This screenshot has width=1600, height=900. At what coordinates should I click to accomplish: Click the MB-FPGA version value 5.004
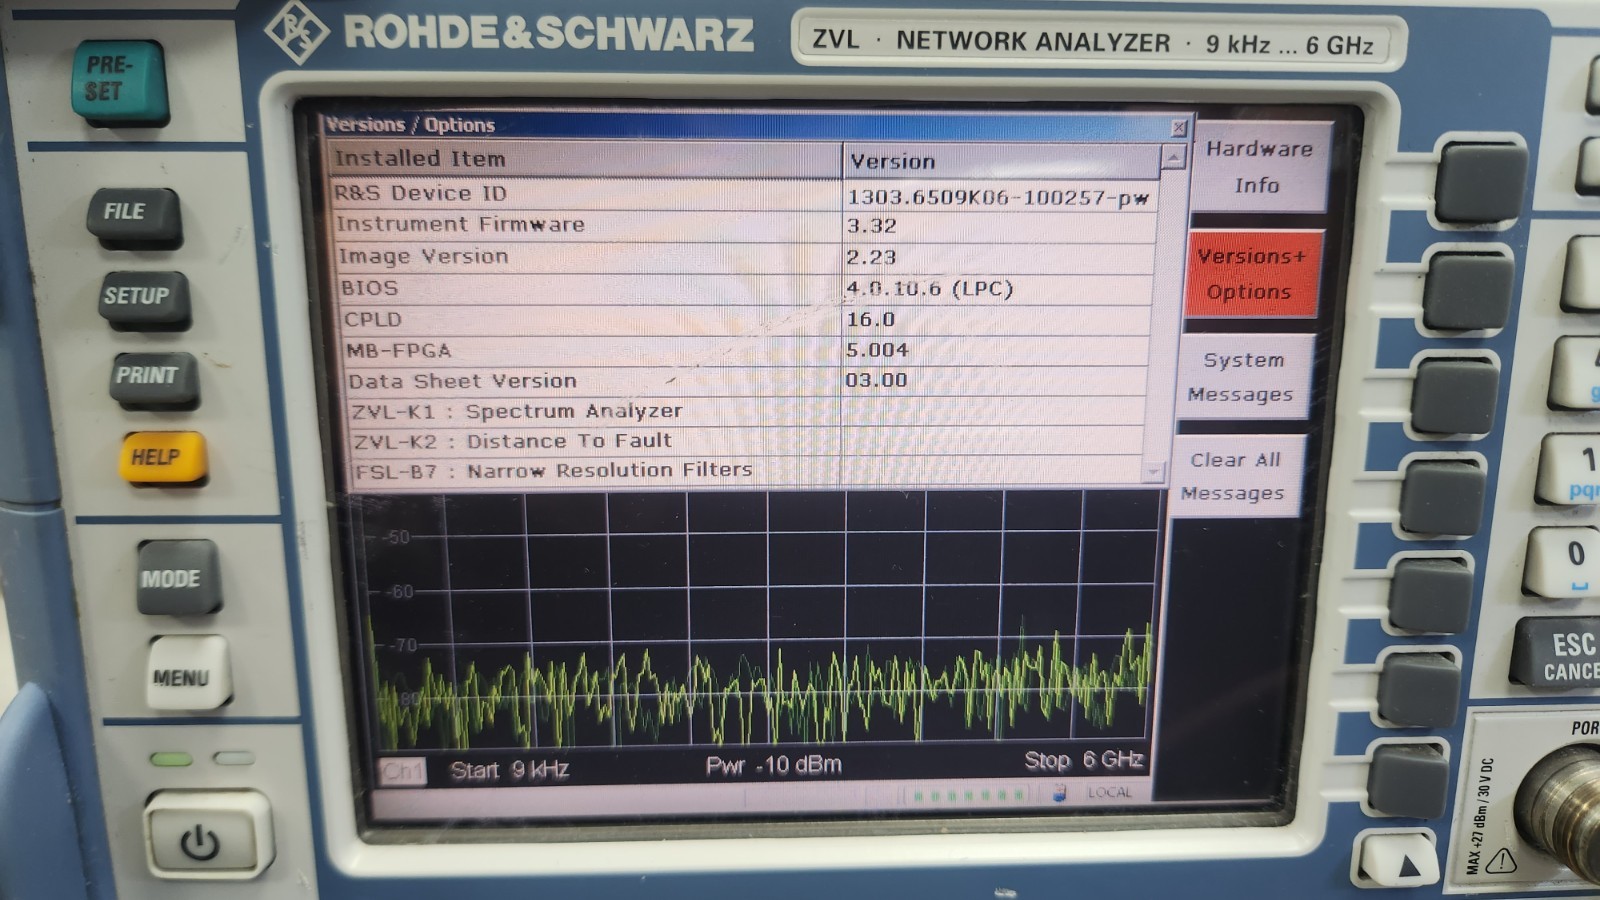coord(877,350)
